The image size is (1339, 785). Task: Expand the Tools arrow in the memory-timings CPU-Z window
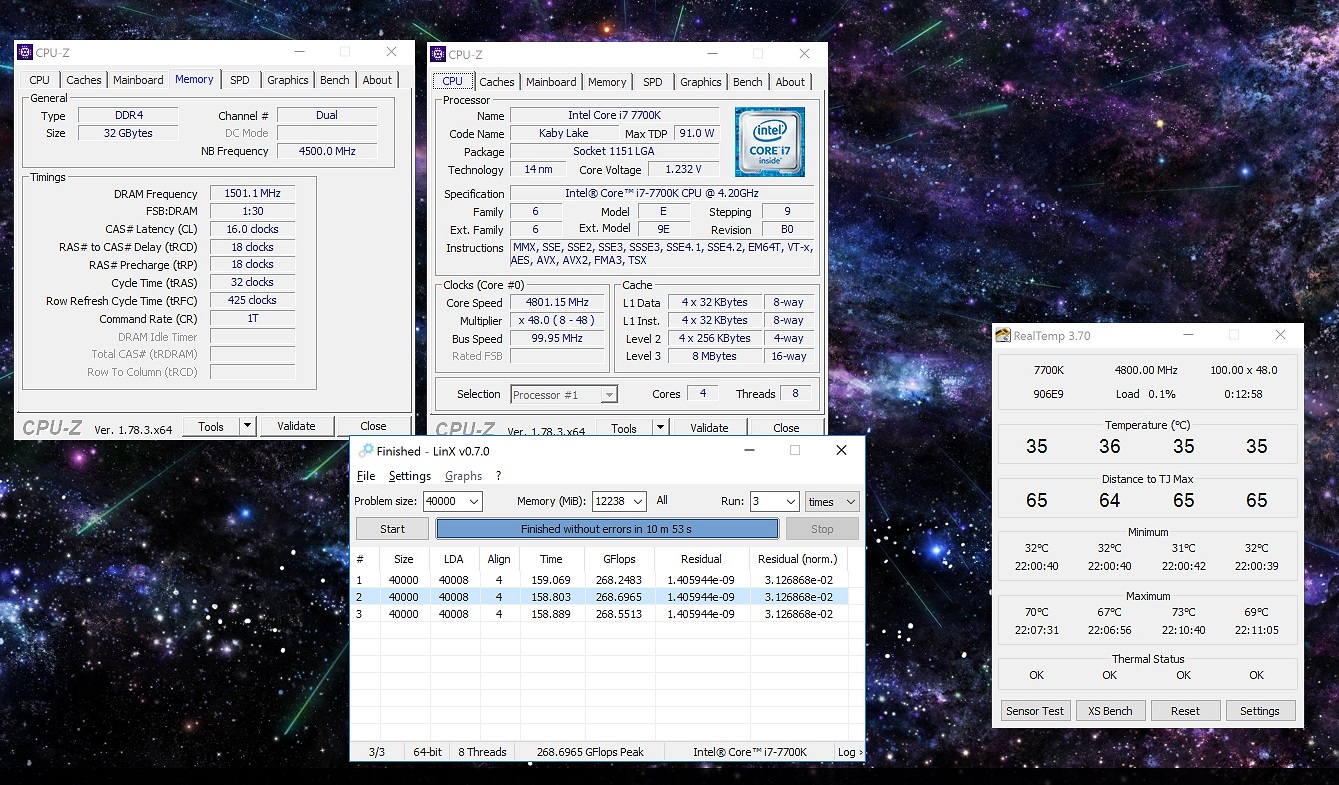click(247, 426)
